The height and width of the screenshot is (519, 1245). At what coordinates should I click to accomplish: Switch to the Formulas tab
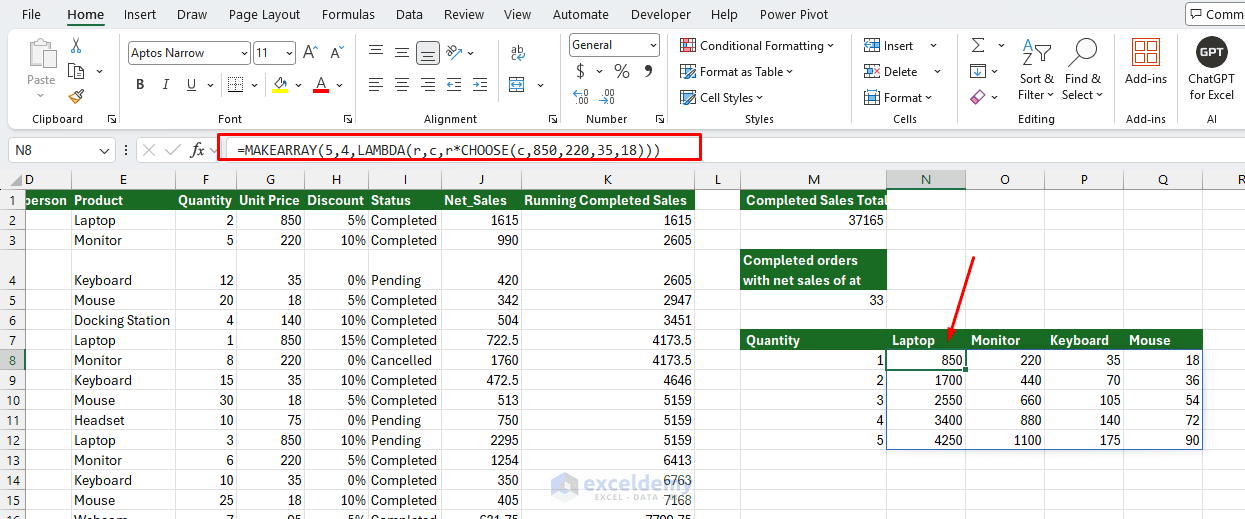pyautogui.click(x=348, y=14)
